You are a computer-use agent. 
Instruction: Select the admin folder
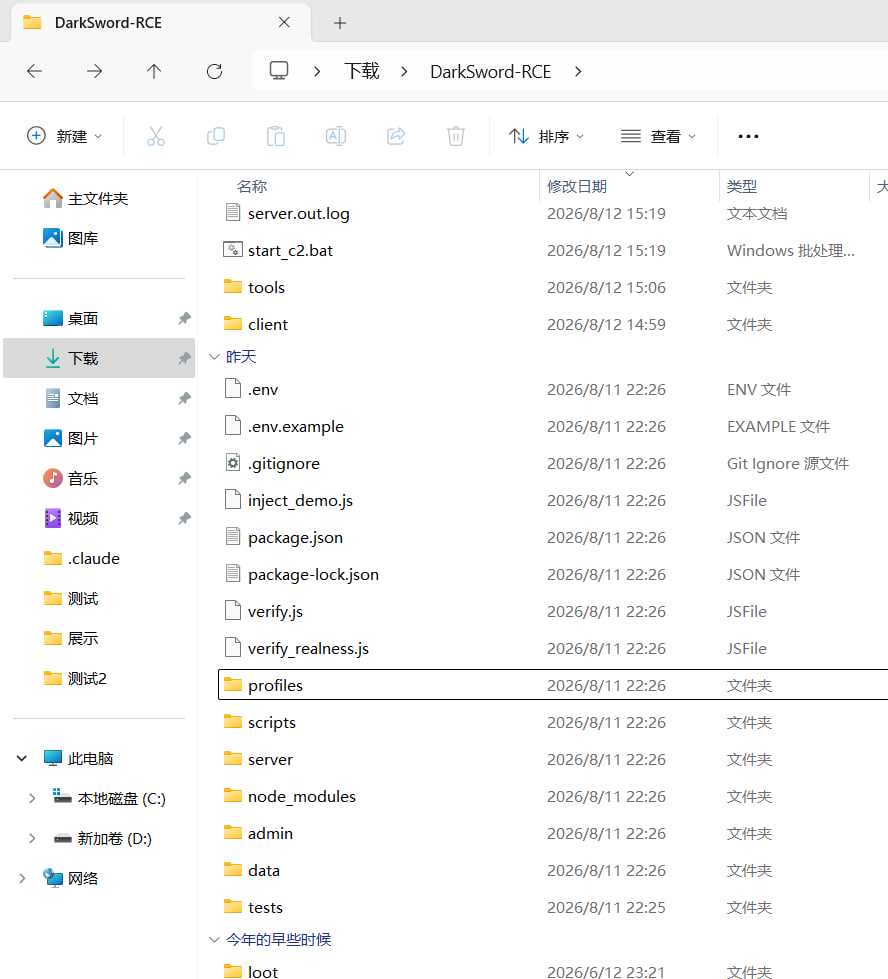tap(553, 833)
